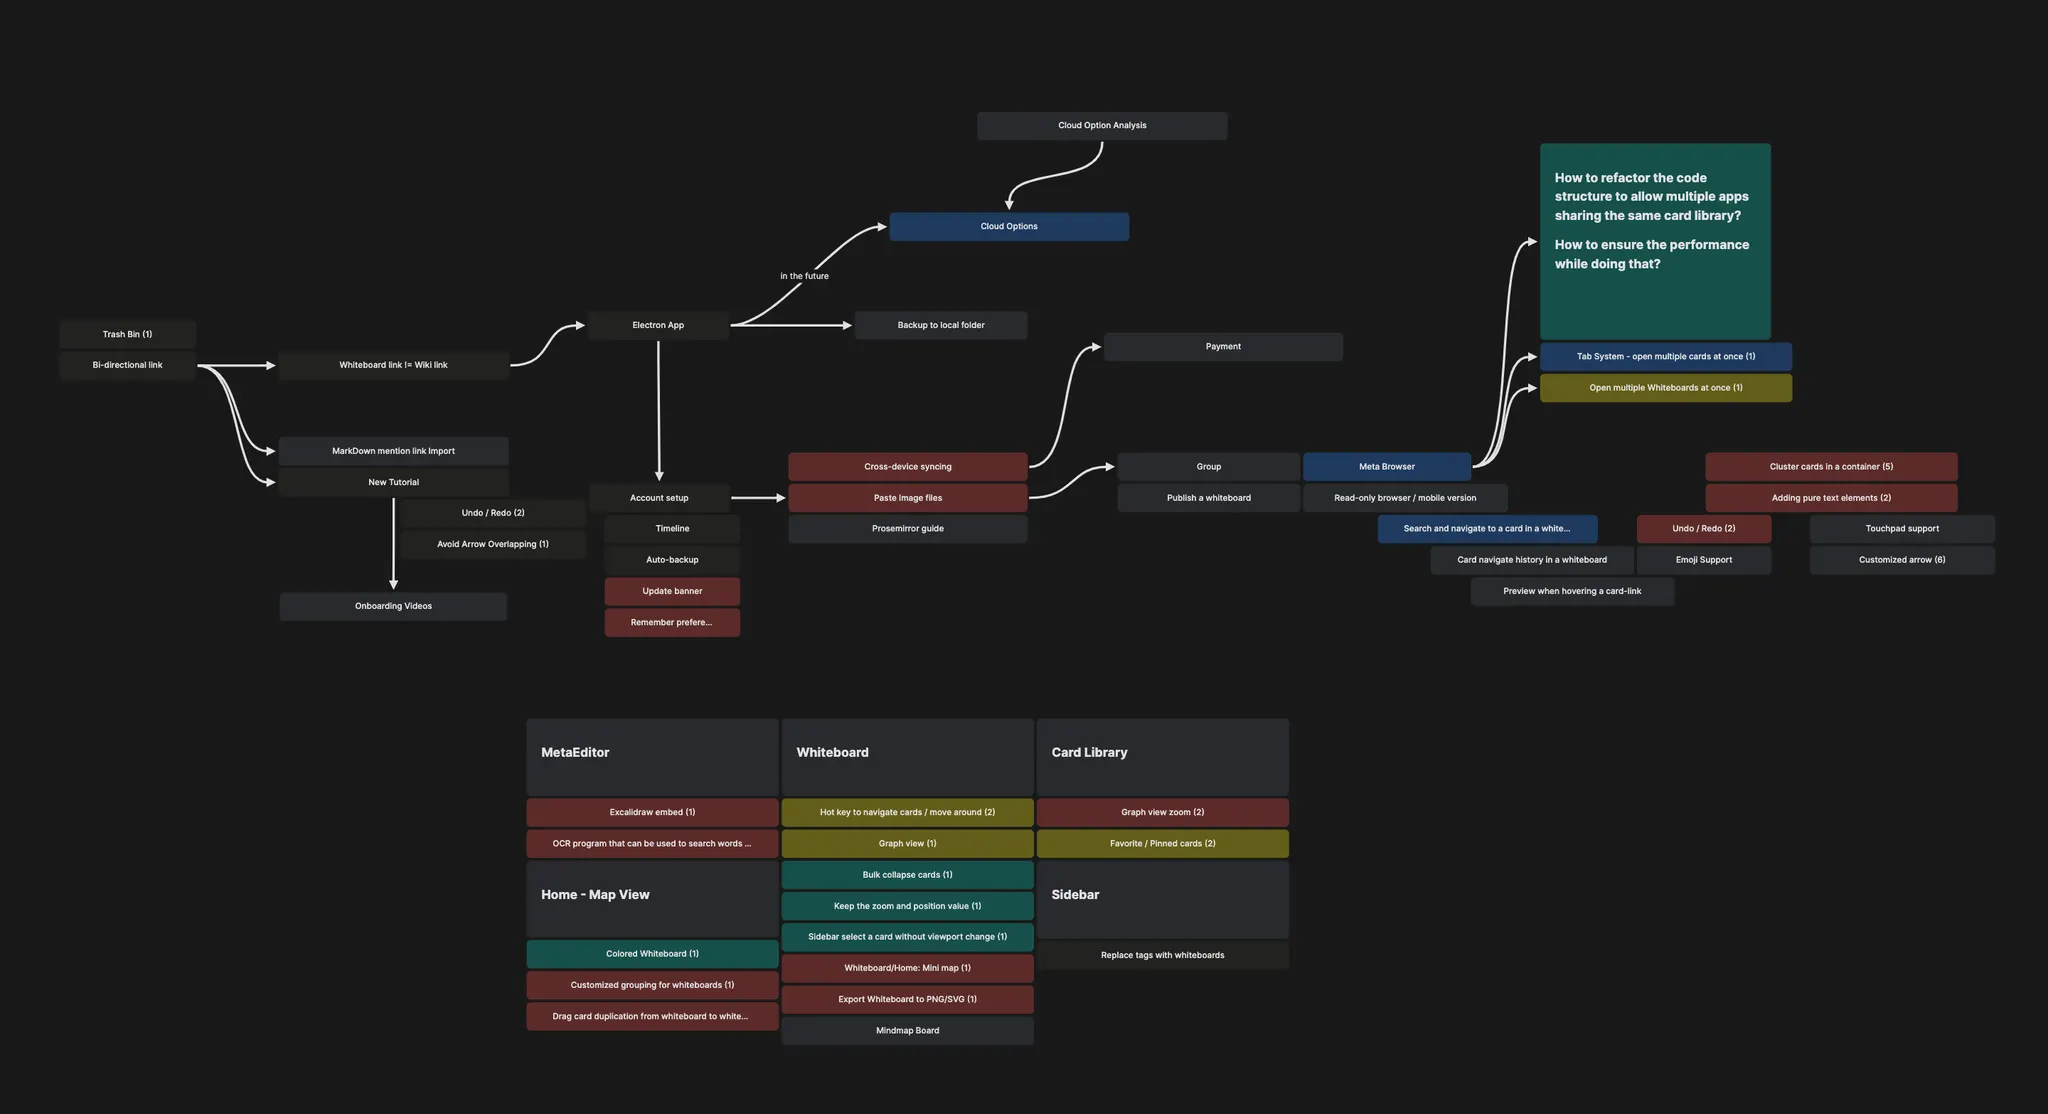Click the Bi-directional link card
Image resolution: width=2048 pixels, height=1114 pixels.
[127, 365]
